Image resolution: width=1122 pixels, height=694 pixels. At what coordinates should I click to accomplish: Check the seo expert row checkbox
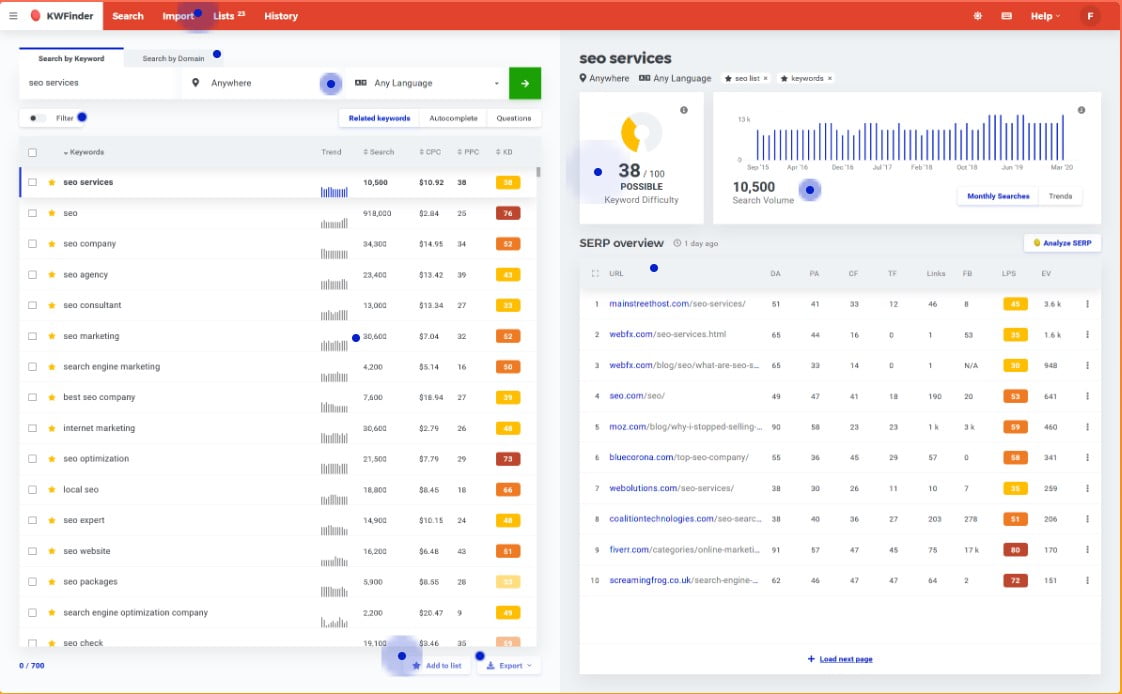coord(32,520)
